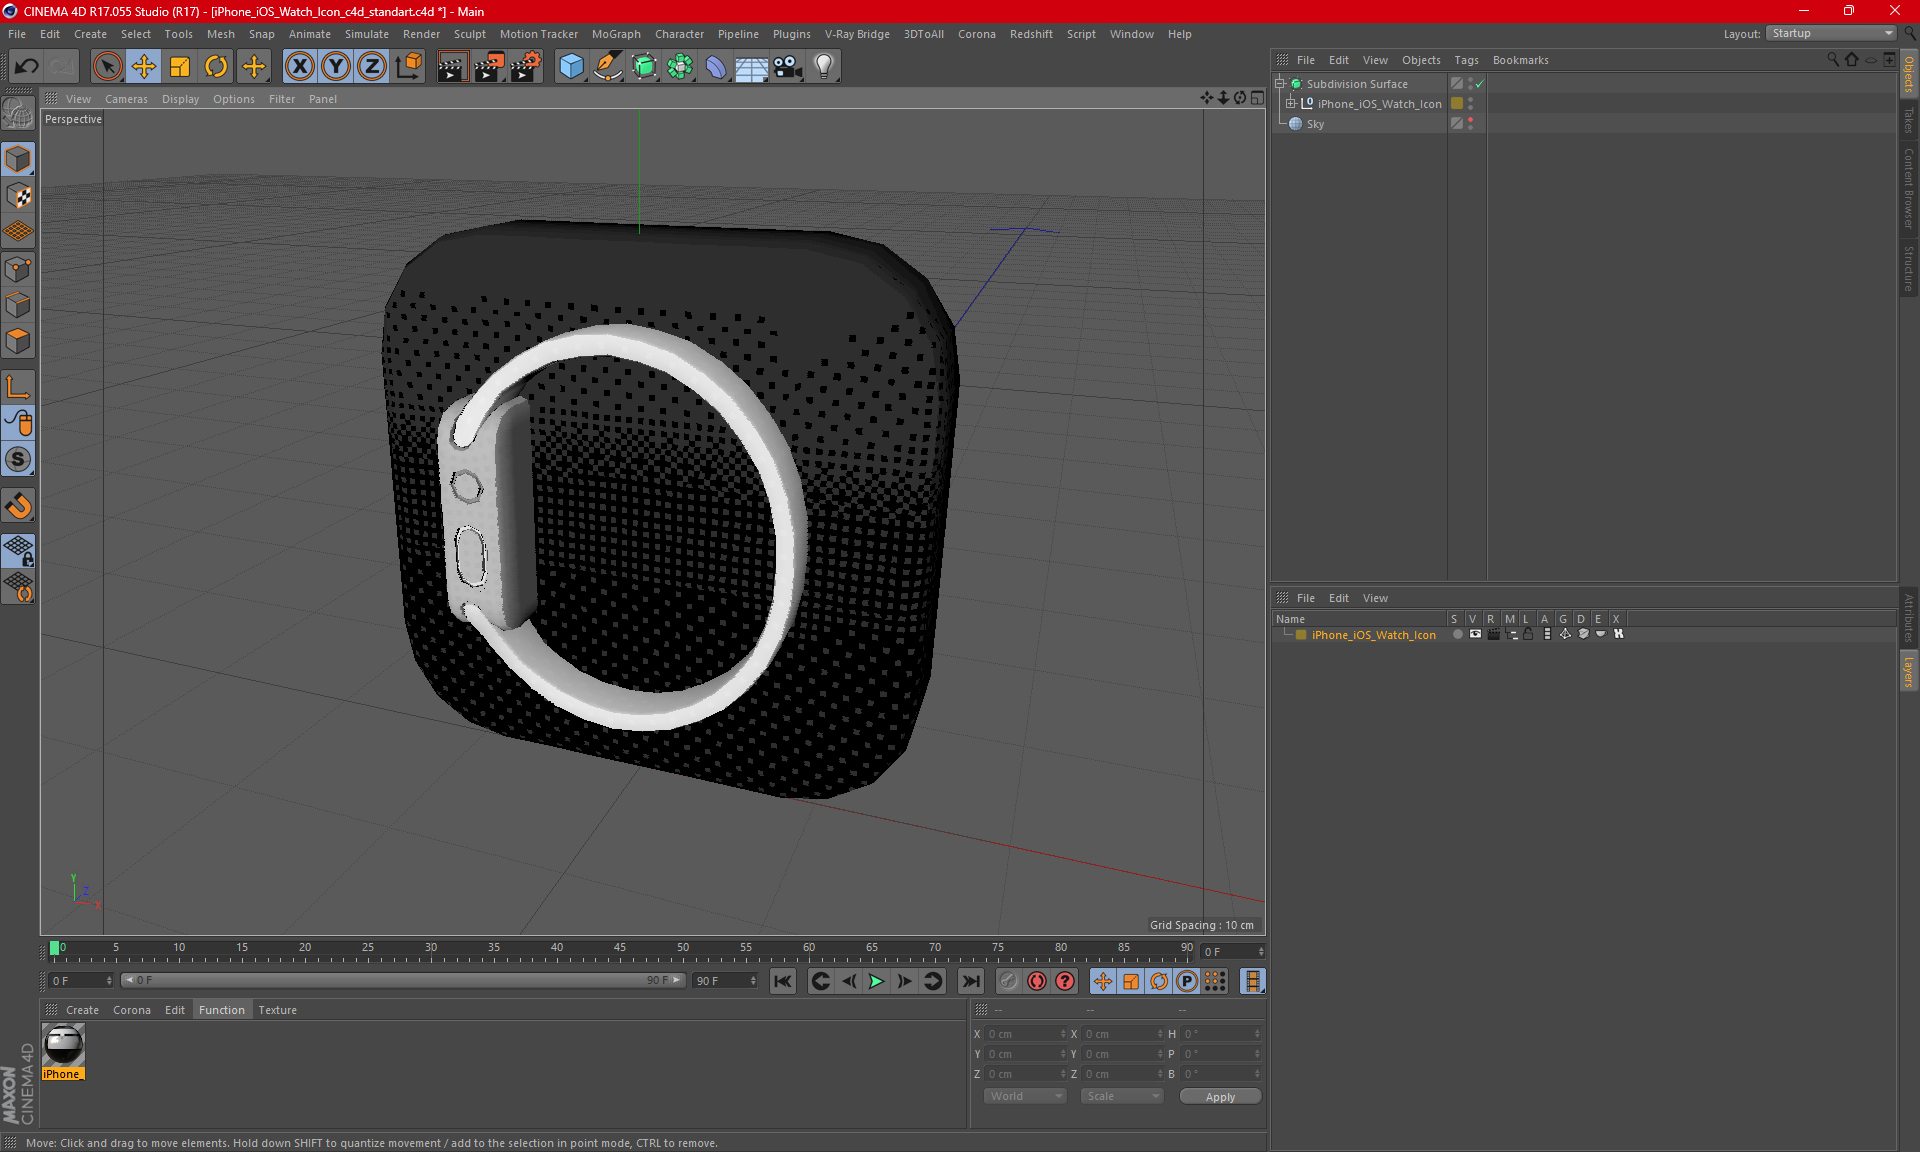The width and height of the screenshot is (1920, 1152).
Task: Open the Layout Startup dropdown
Action: click(x=1831, y=33)
